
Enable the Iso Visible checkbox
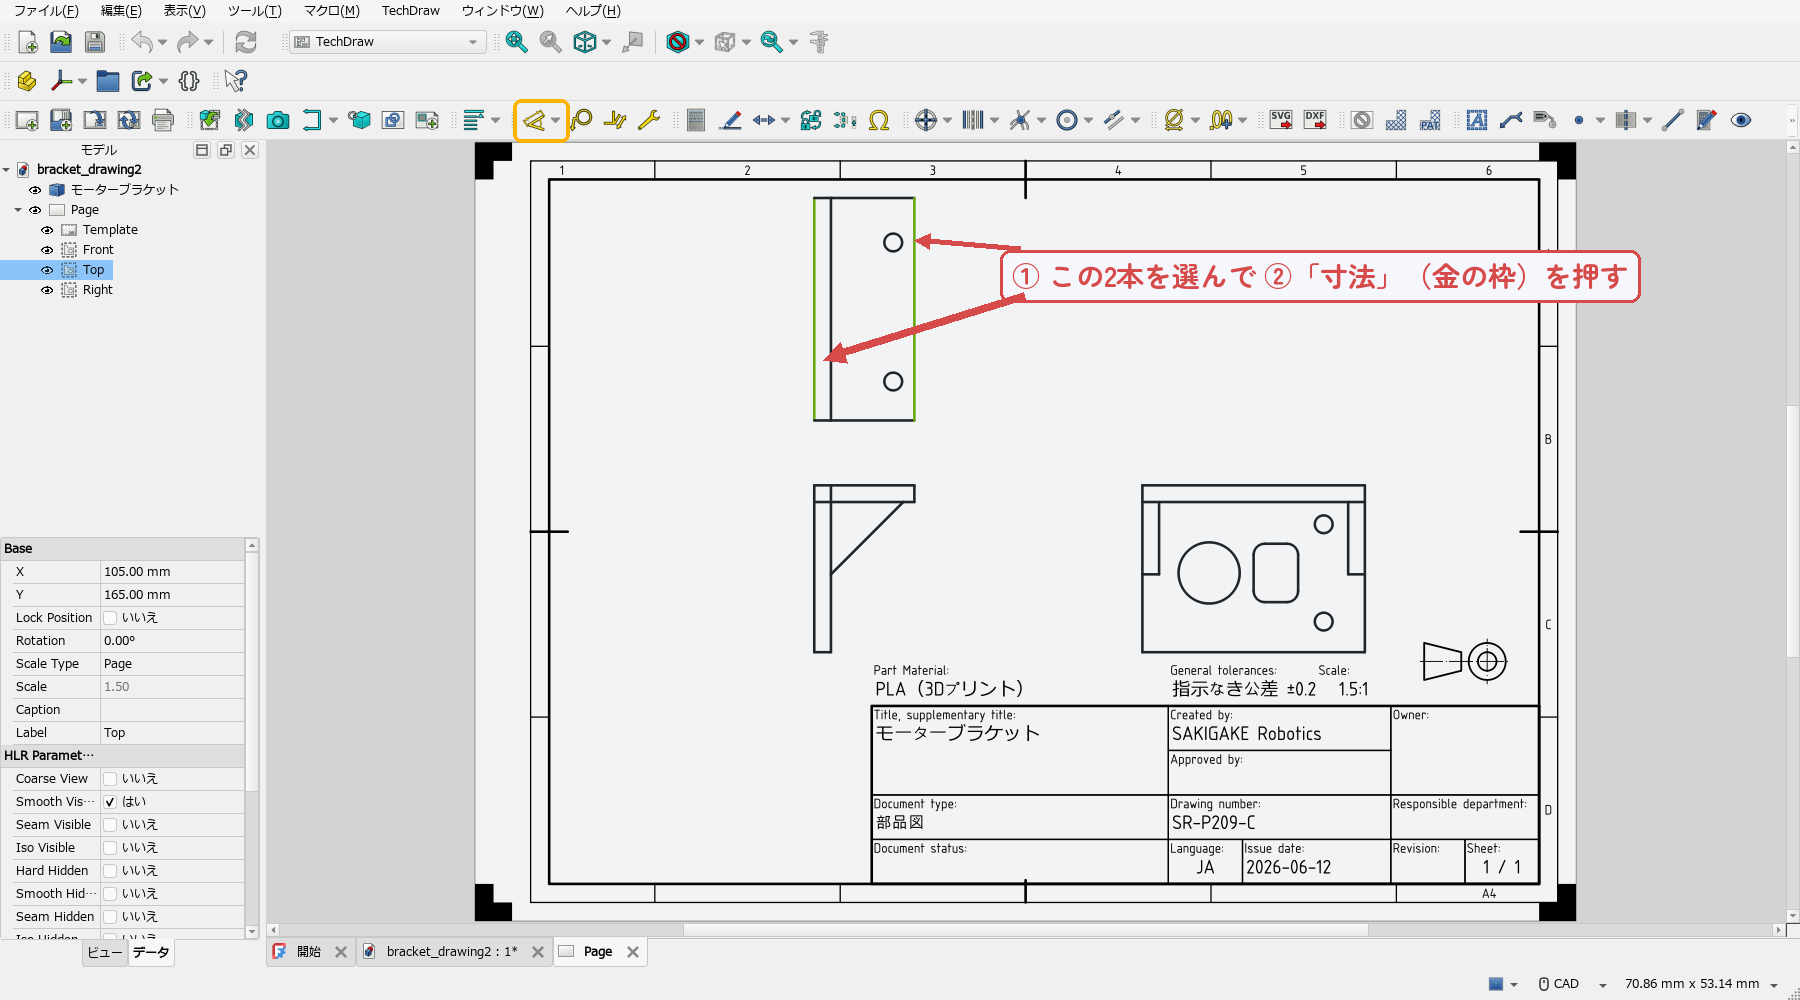tap(110, 848)
